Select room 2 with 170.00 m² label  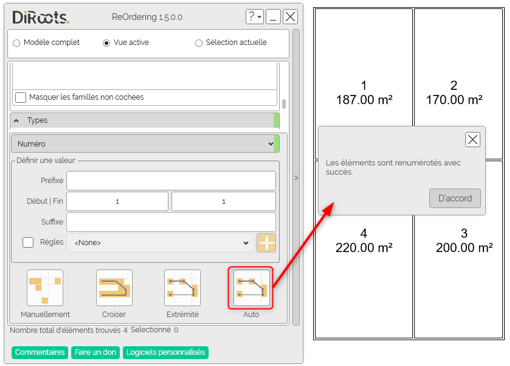(x=454, y=93)
